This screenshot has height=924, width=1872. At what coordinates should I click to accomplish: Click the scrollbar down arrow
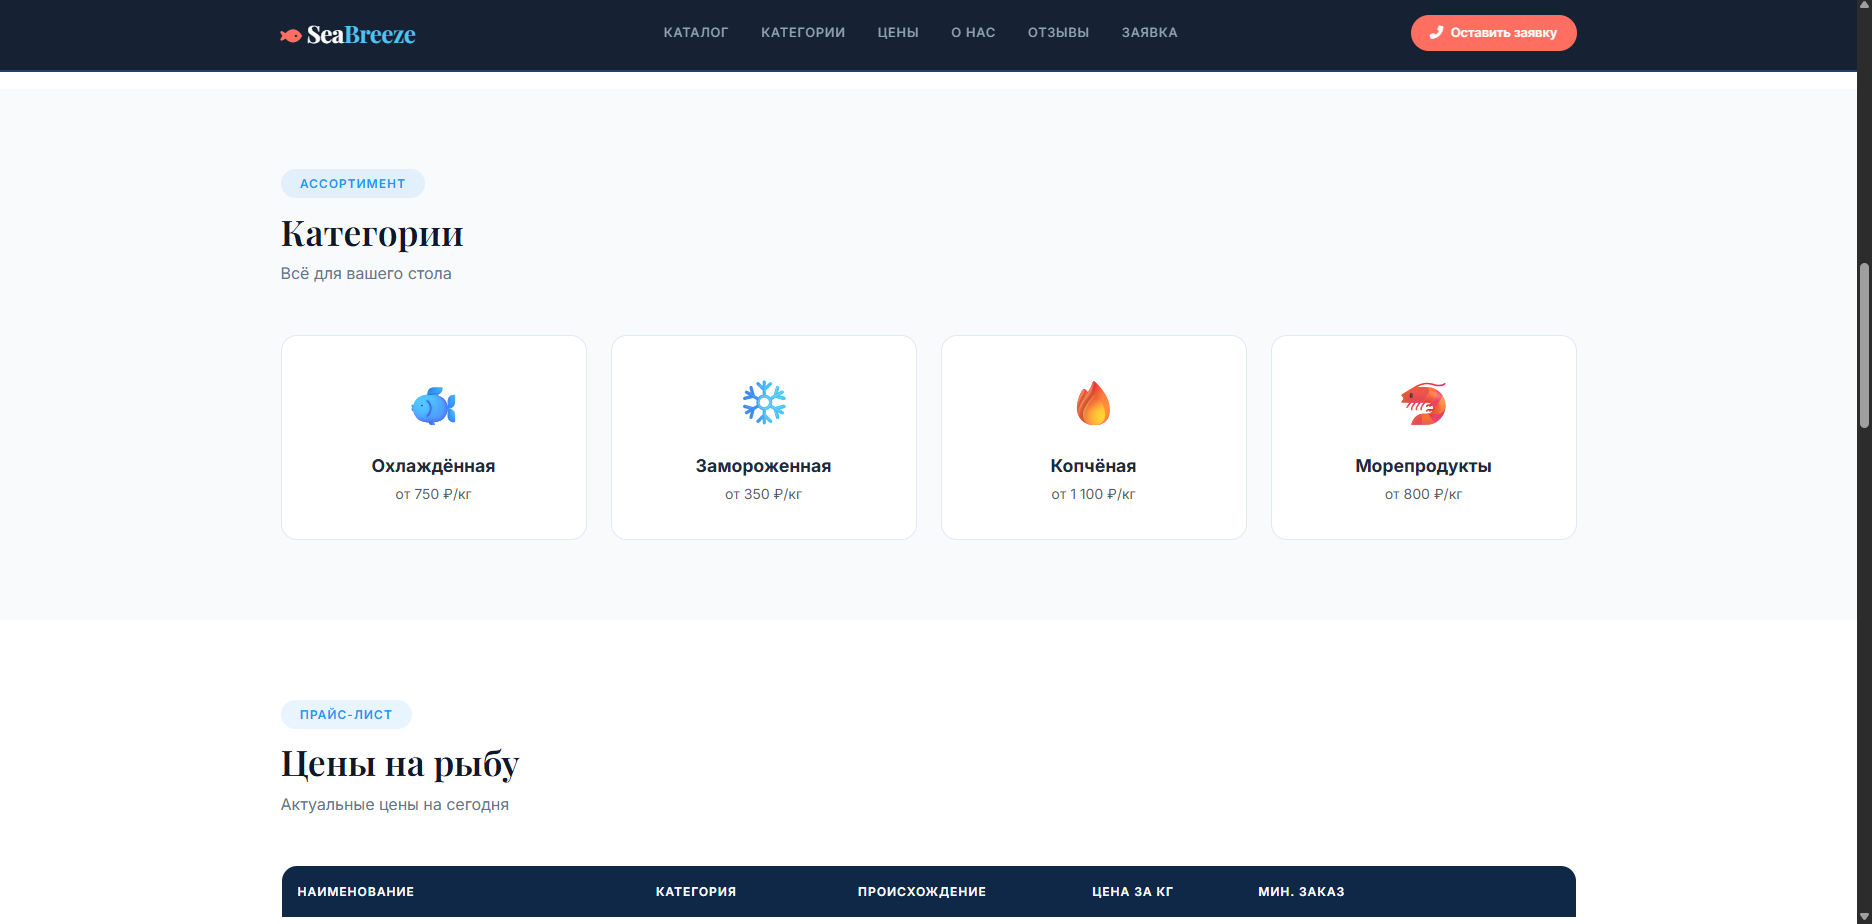coord(1864,916)
